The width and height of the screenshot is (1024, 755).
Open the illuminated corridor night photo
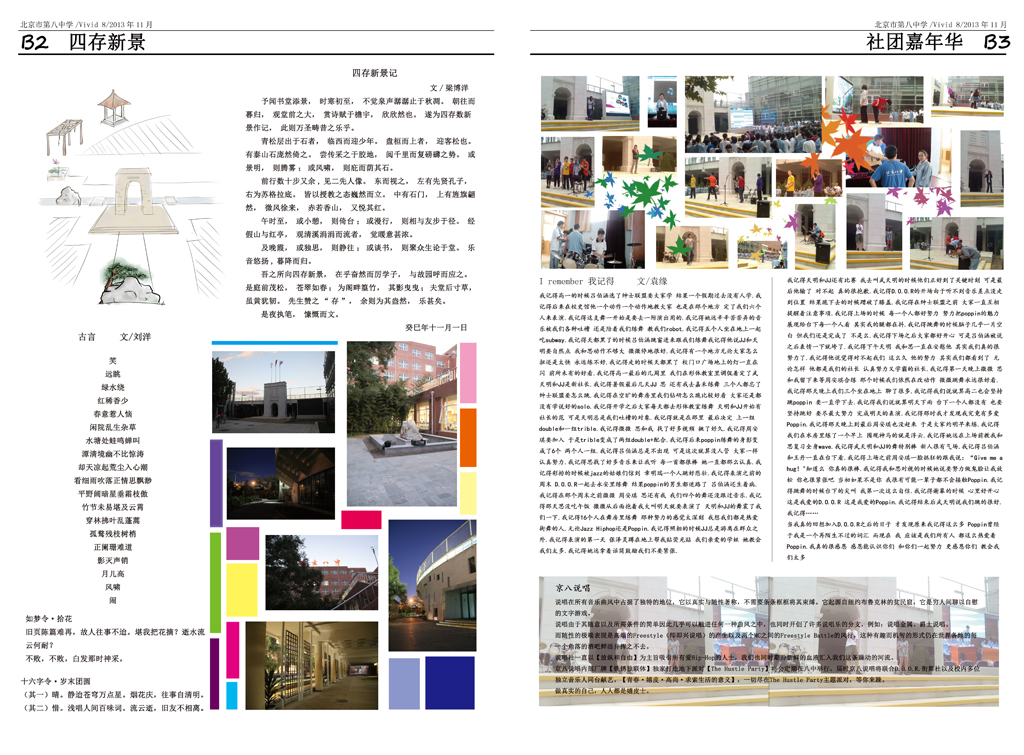coord(312,666)
